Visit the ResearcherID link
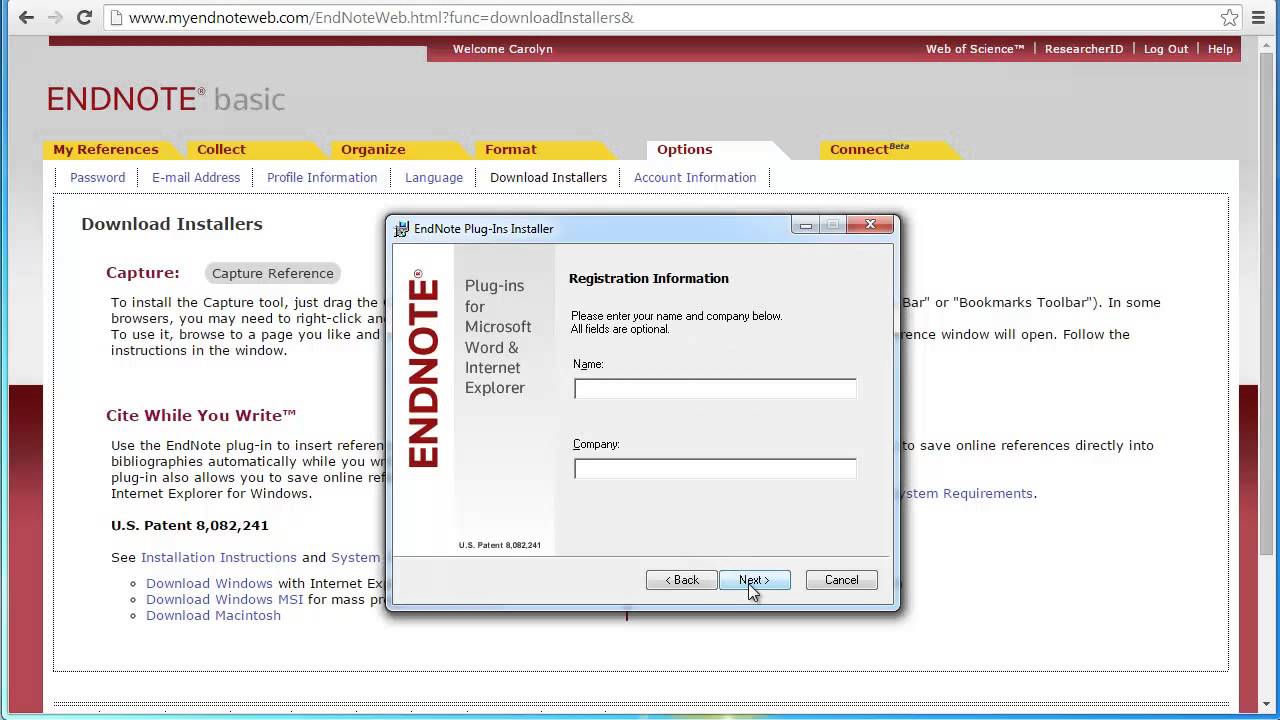Screen dimensions: 1280x720 click(x=1084, y=49)
